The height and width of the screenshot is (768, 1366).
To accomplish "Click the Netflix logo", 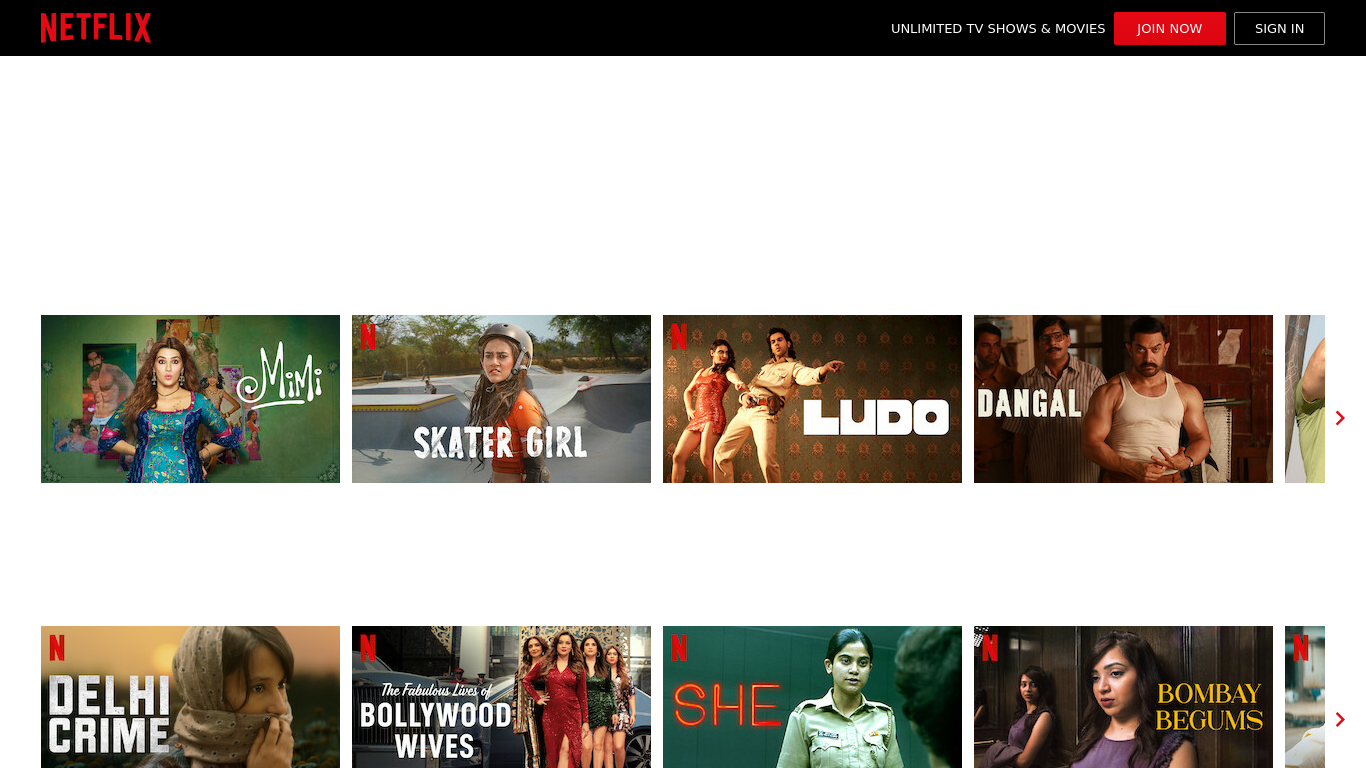I will (x=96, y=27).
